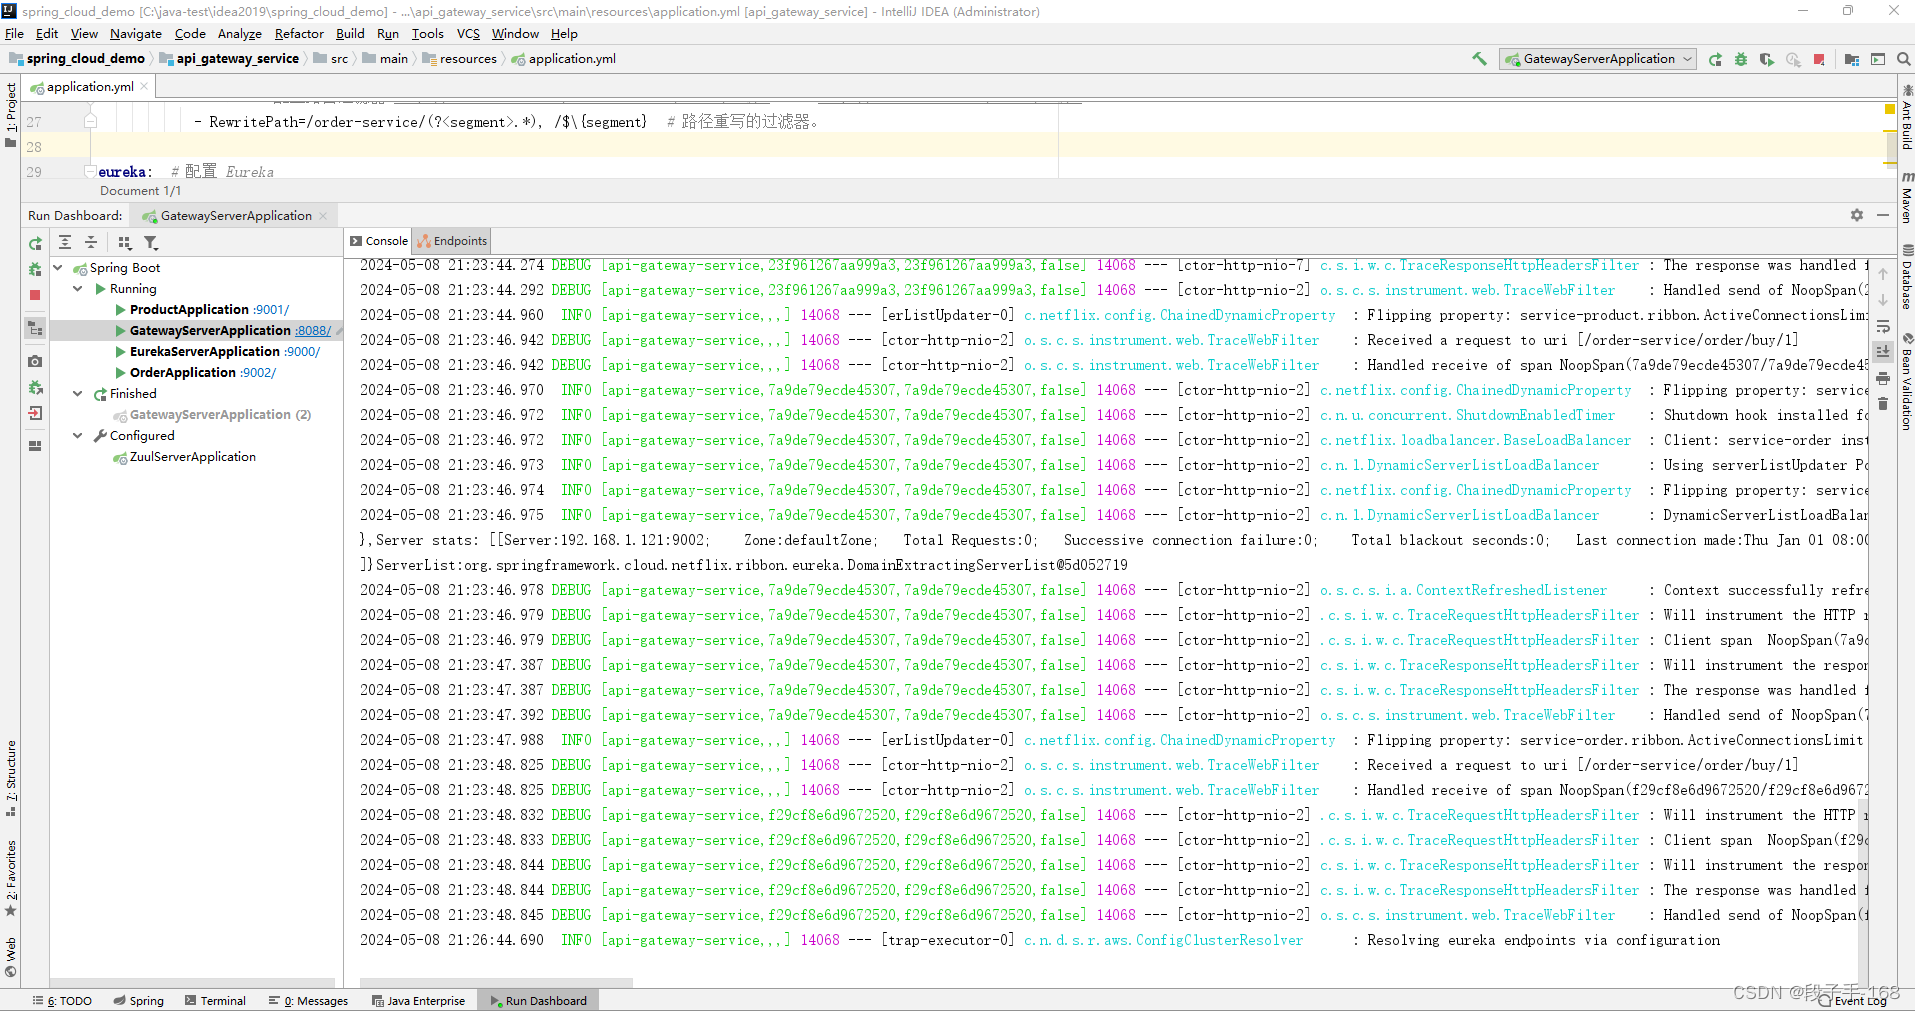The width and height of the screenshot is (1915, 1011).
Task: Toggle scroll to end of console
Action: pyautogui.click(x=1883, y=352)
